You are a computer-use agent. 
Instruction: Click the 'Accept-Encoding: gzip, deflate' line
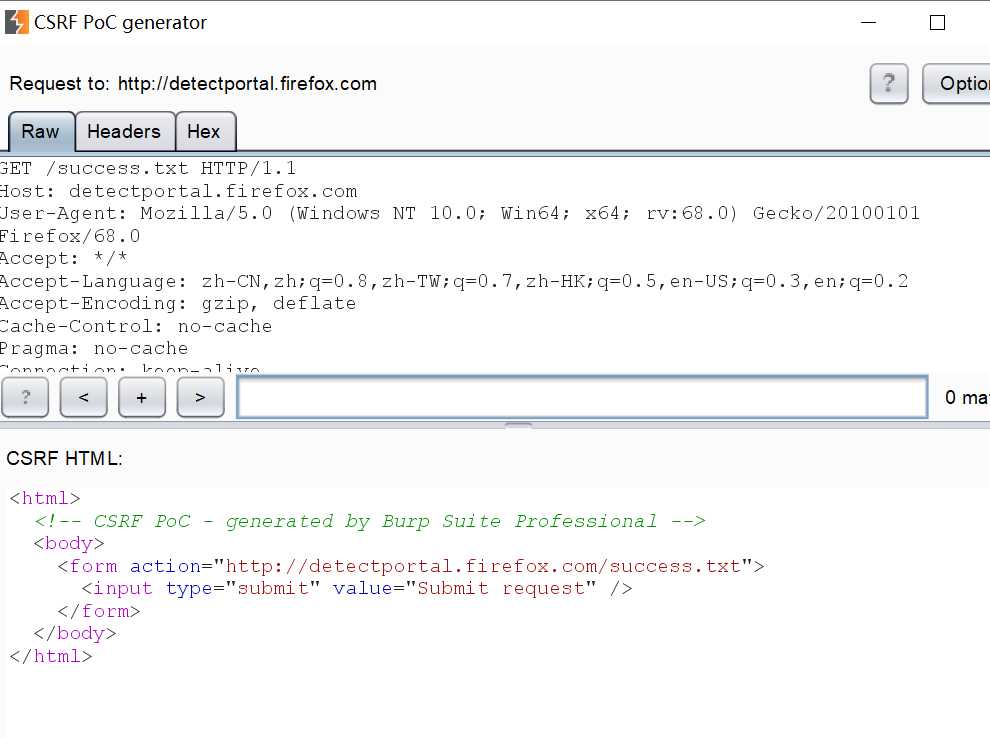pyautogui.click(x=178, y=304)
